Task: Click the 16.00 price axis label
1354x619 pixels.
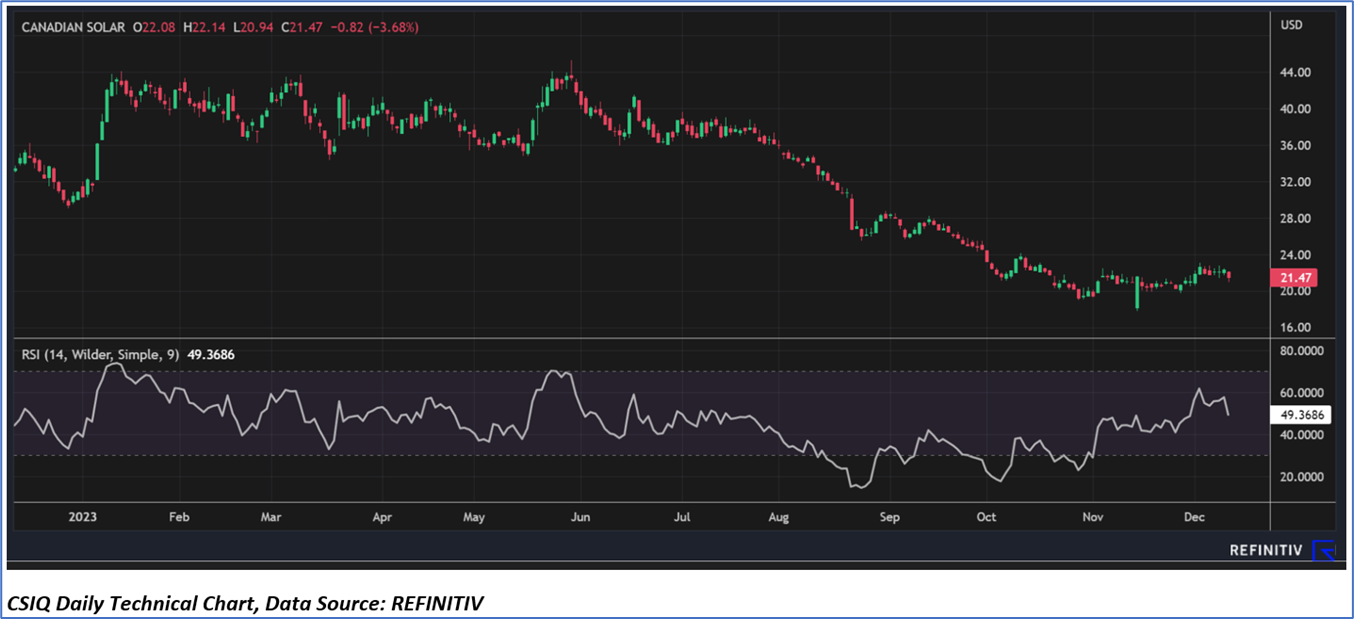Action: (x=1296, y=327)
